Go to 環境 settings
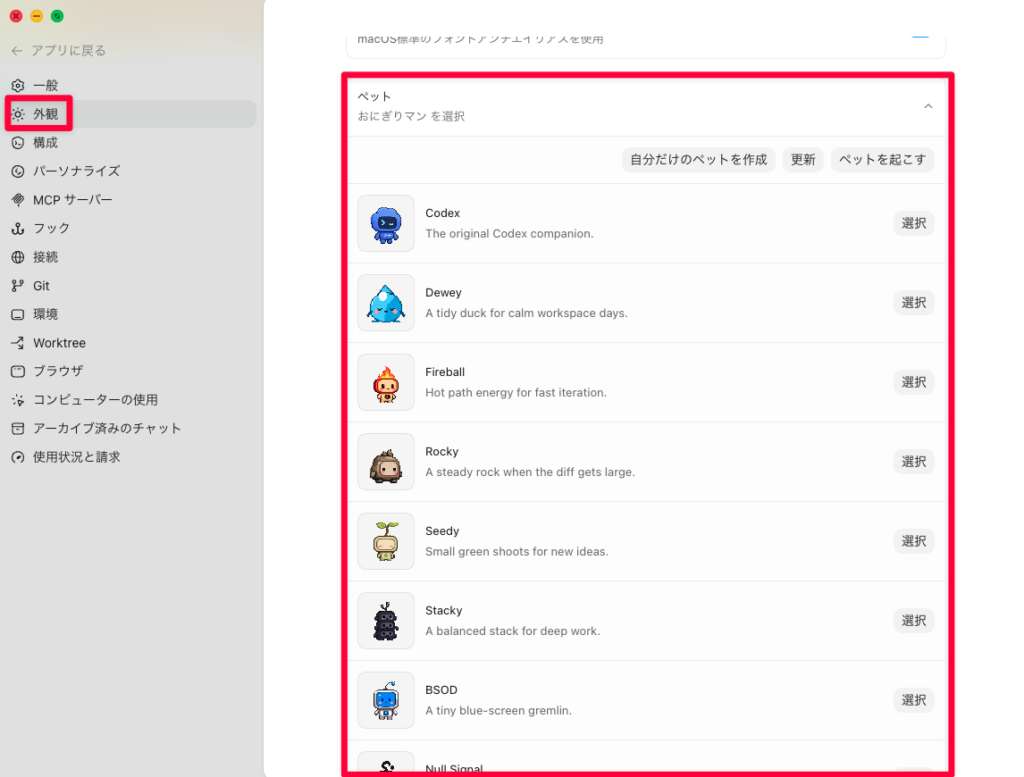This screenshot has height=777, width=1024. point(131,315)
